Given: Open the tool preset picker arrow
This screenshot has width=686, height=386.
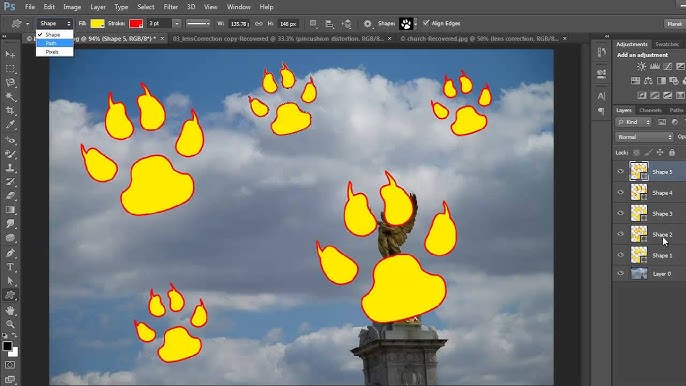Looking at the screenshot, I should coord(27,24).
